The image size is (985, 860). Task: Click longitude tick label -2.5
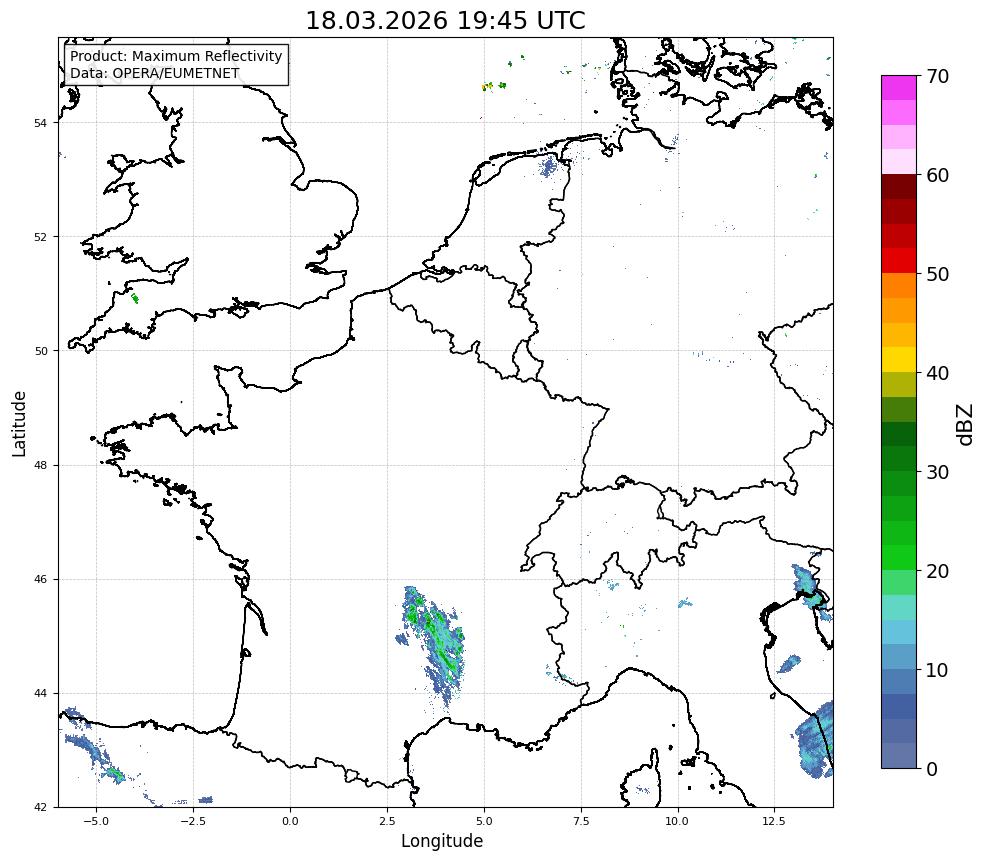(x=193, y=821)
